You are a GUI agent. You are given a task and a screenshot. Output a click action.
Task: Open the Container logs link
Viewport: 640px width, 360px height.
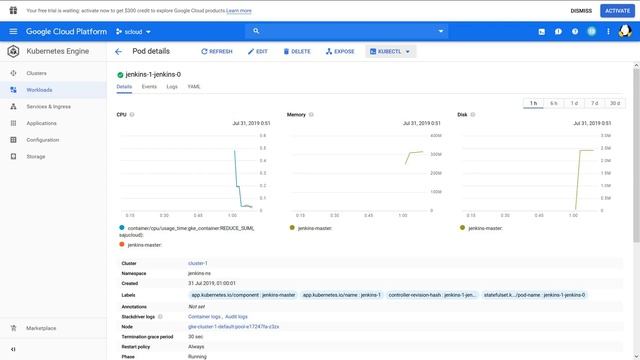pos(204,317)
